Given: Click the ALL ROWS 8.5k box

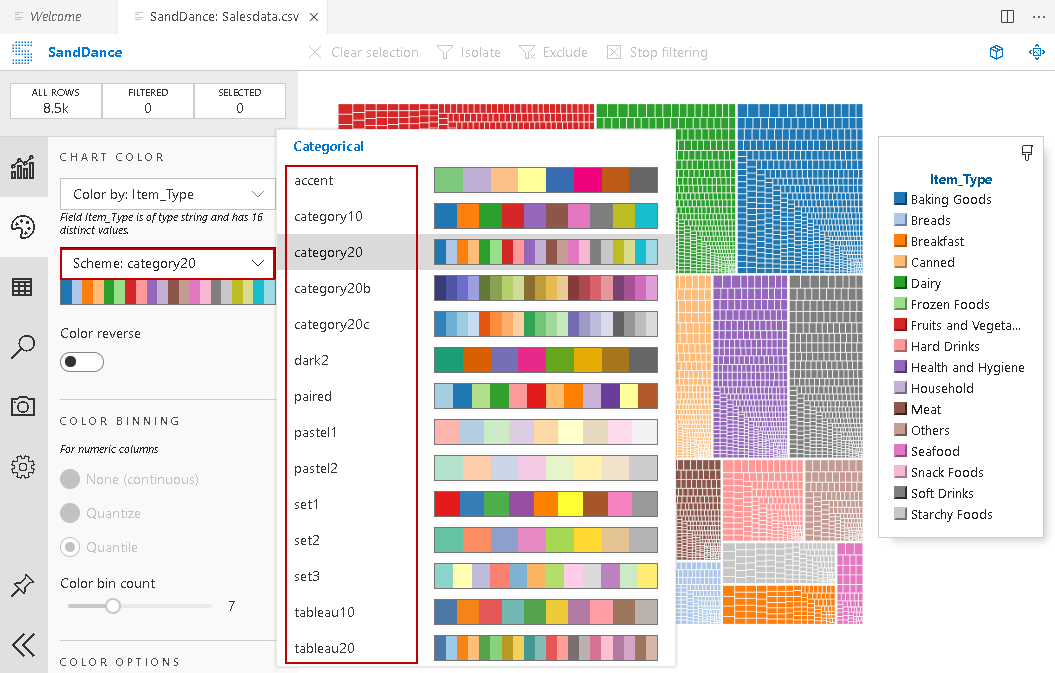Looking at the screenshot, I should coord(56,101).
